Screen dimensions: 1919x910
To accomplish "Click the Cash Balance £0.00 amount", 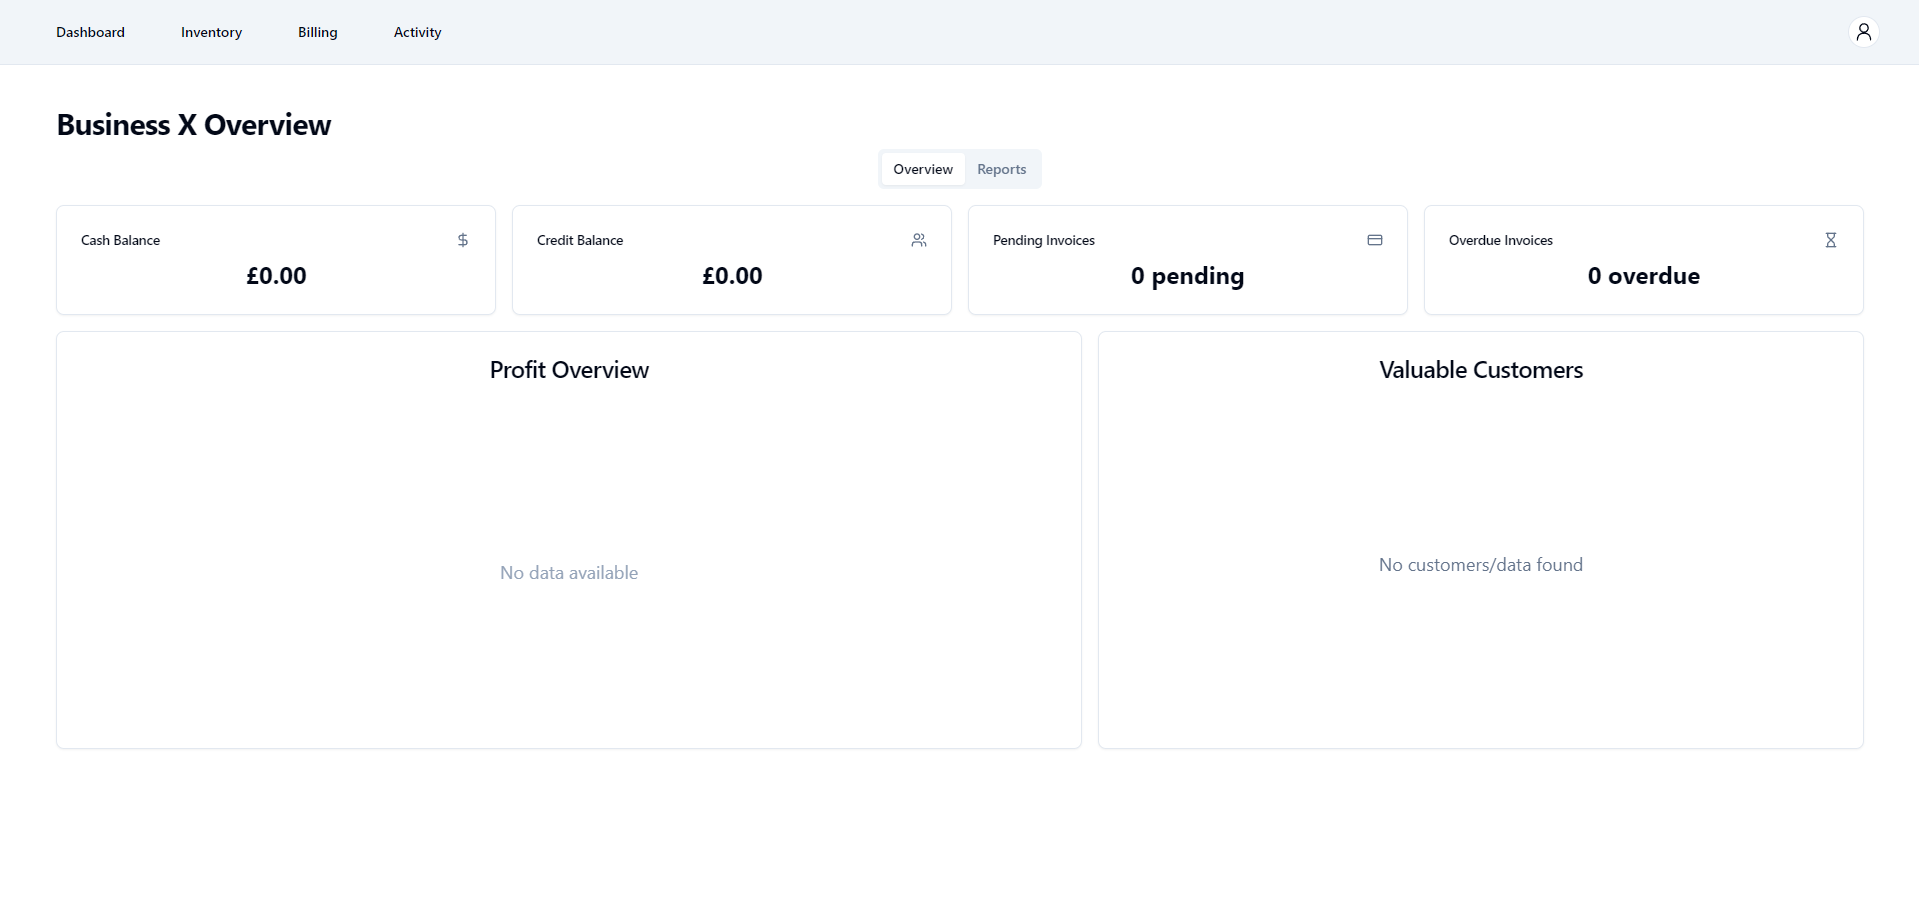I will (276, 276).
